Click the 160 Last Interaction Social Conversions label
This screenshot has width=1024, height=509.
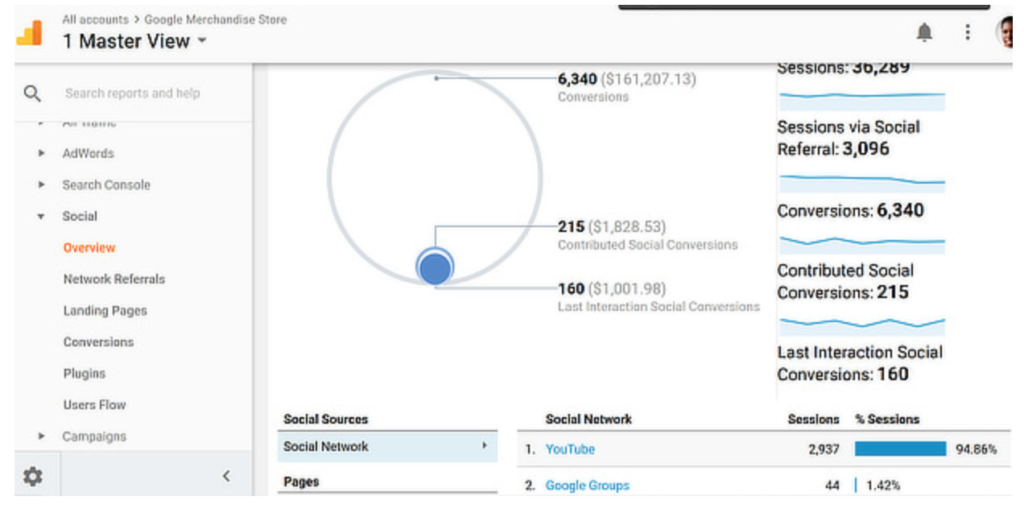(658, 297)
